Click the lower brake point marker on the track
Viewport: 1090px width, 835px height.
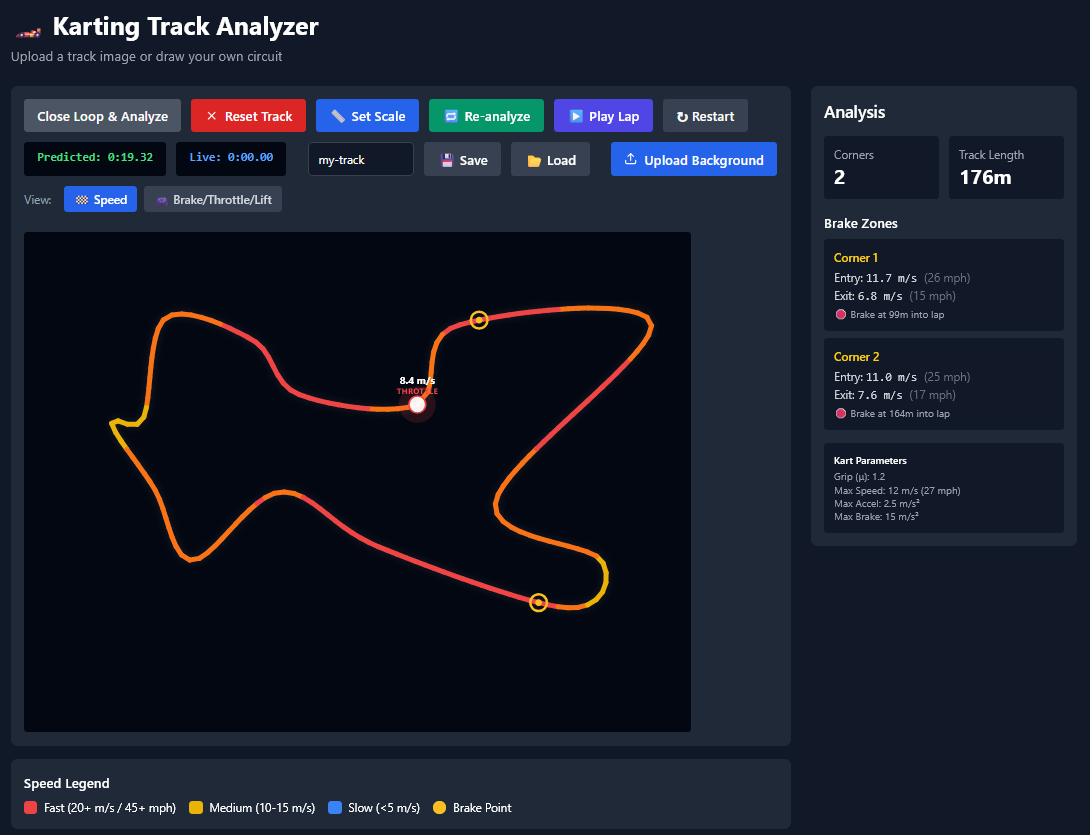point(538,602)
